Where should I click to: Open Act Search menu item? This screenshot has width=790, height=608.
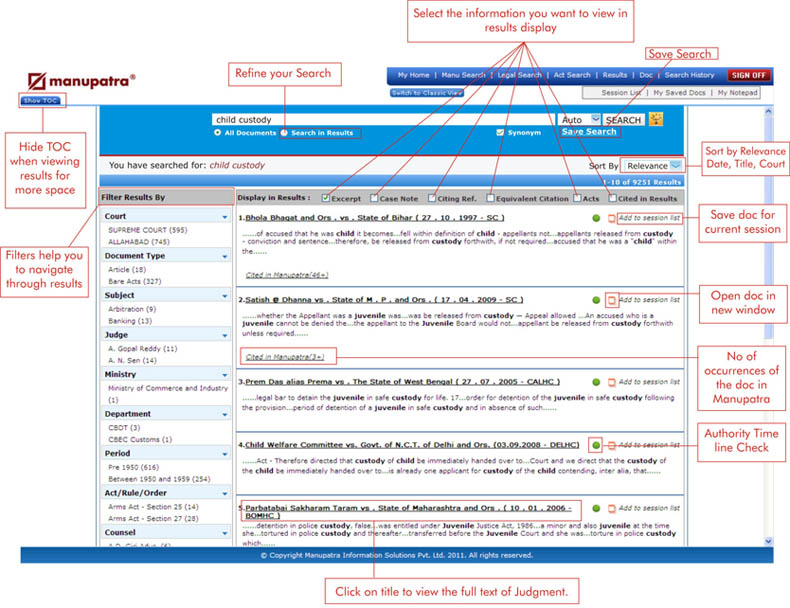point(572,75)
